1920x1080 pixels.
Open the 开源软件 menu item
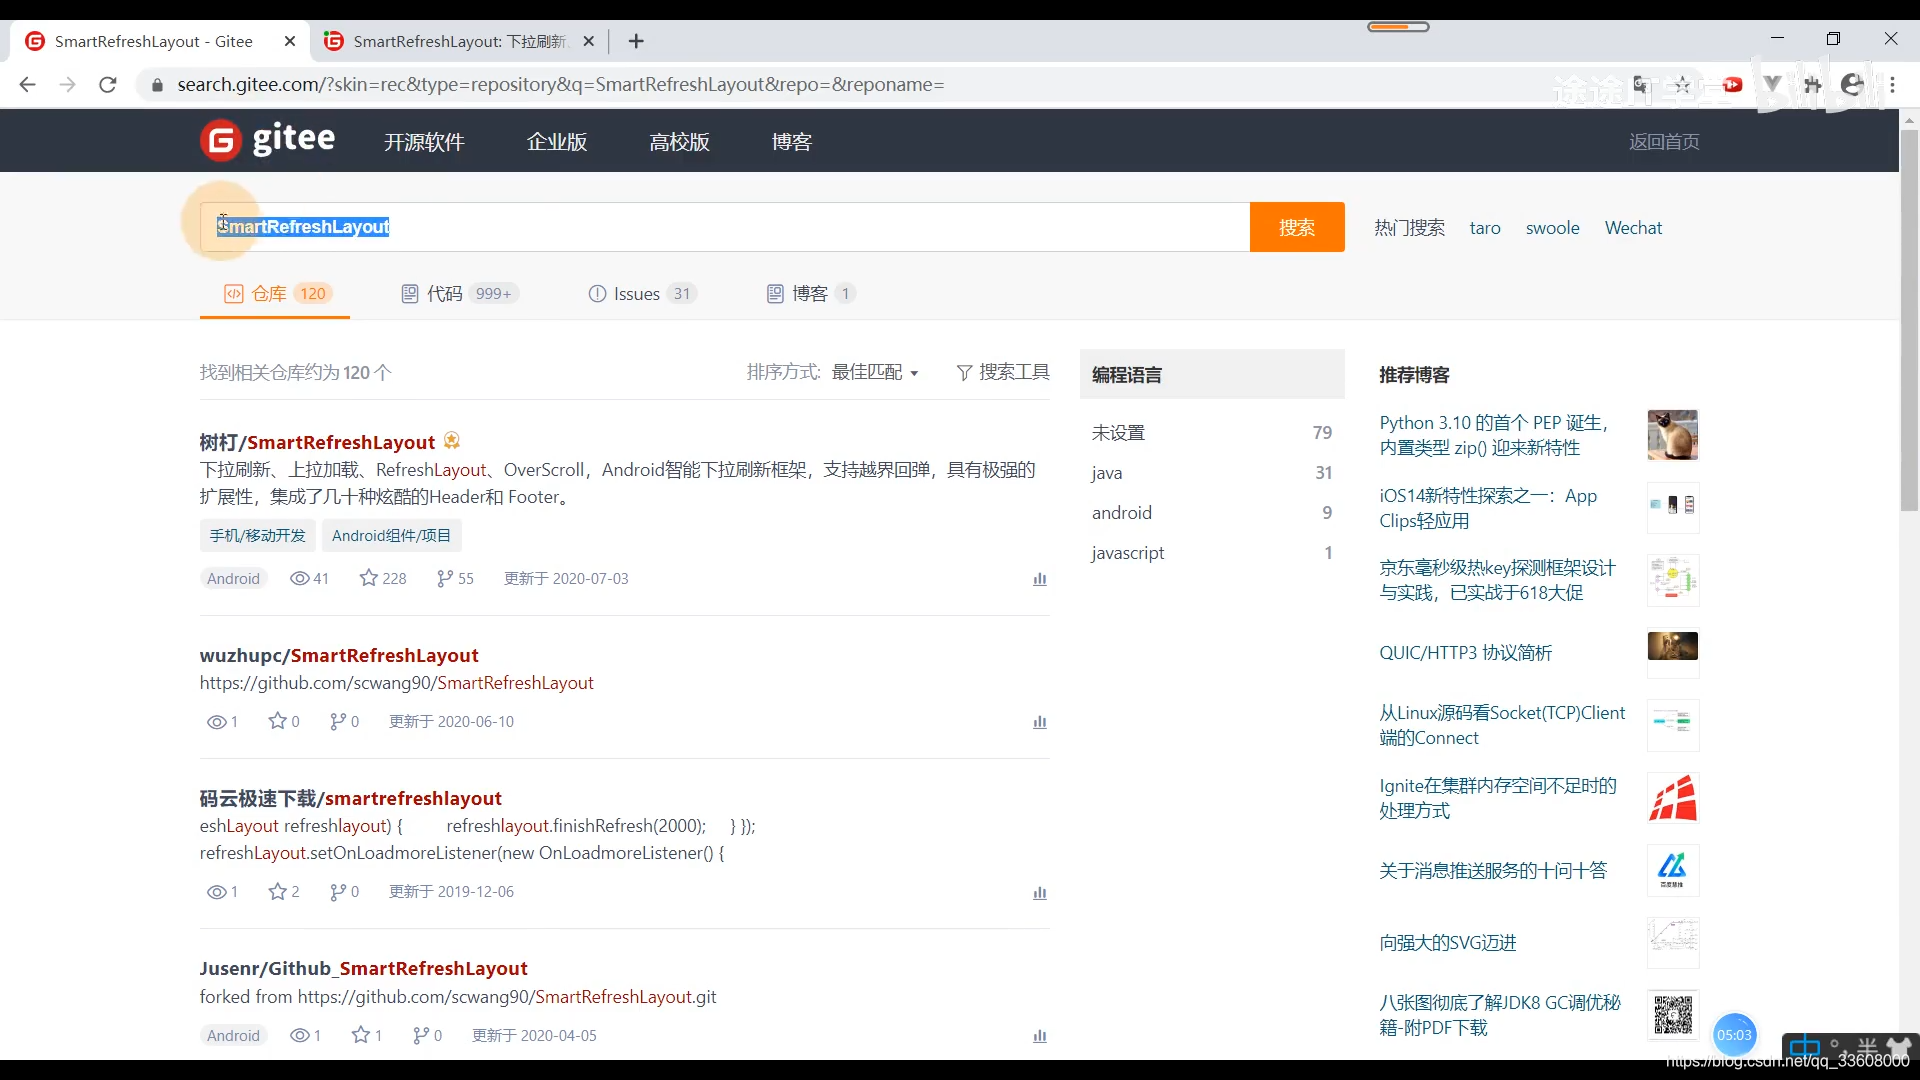[x=424, y=141]
